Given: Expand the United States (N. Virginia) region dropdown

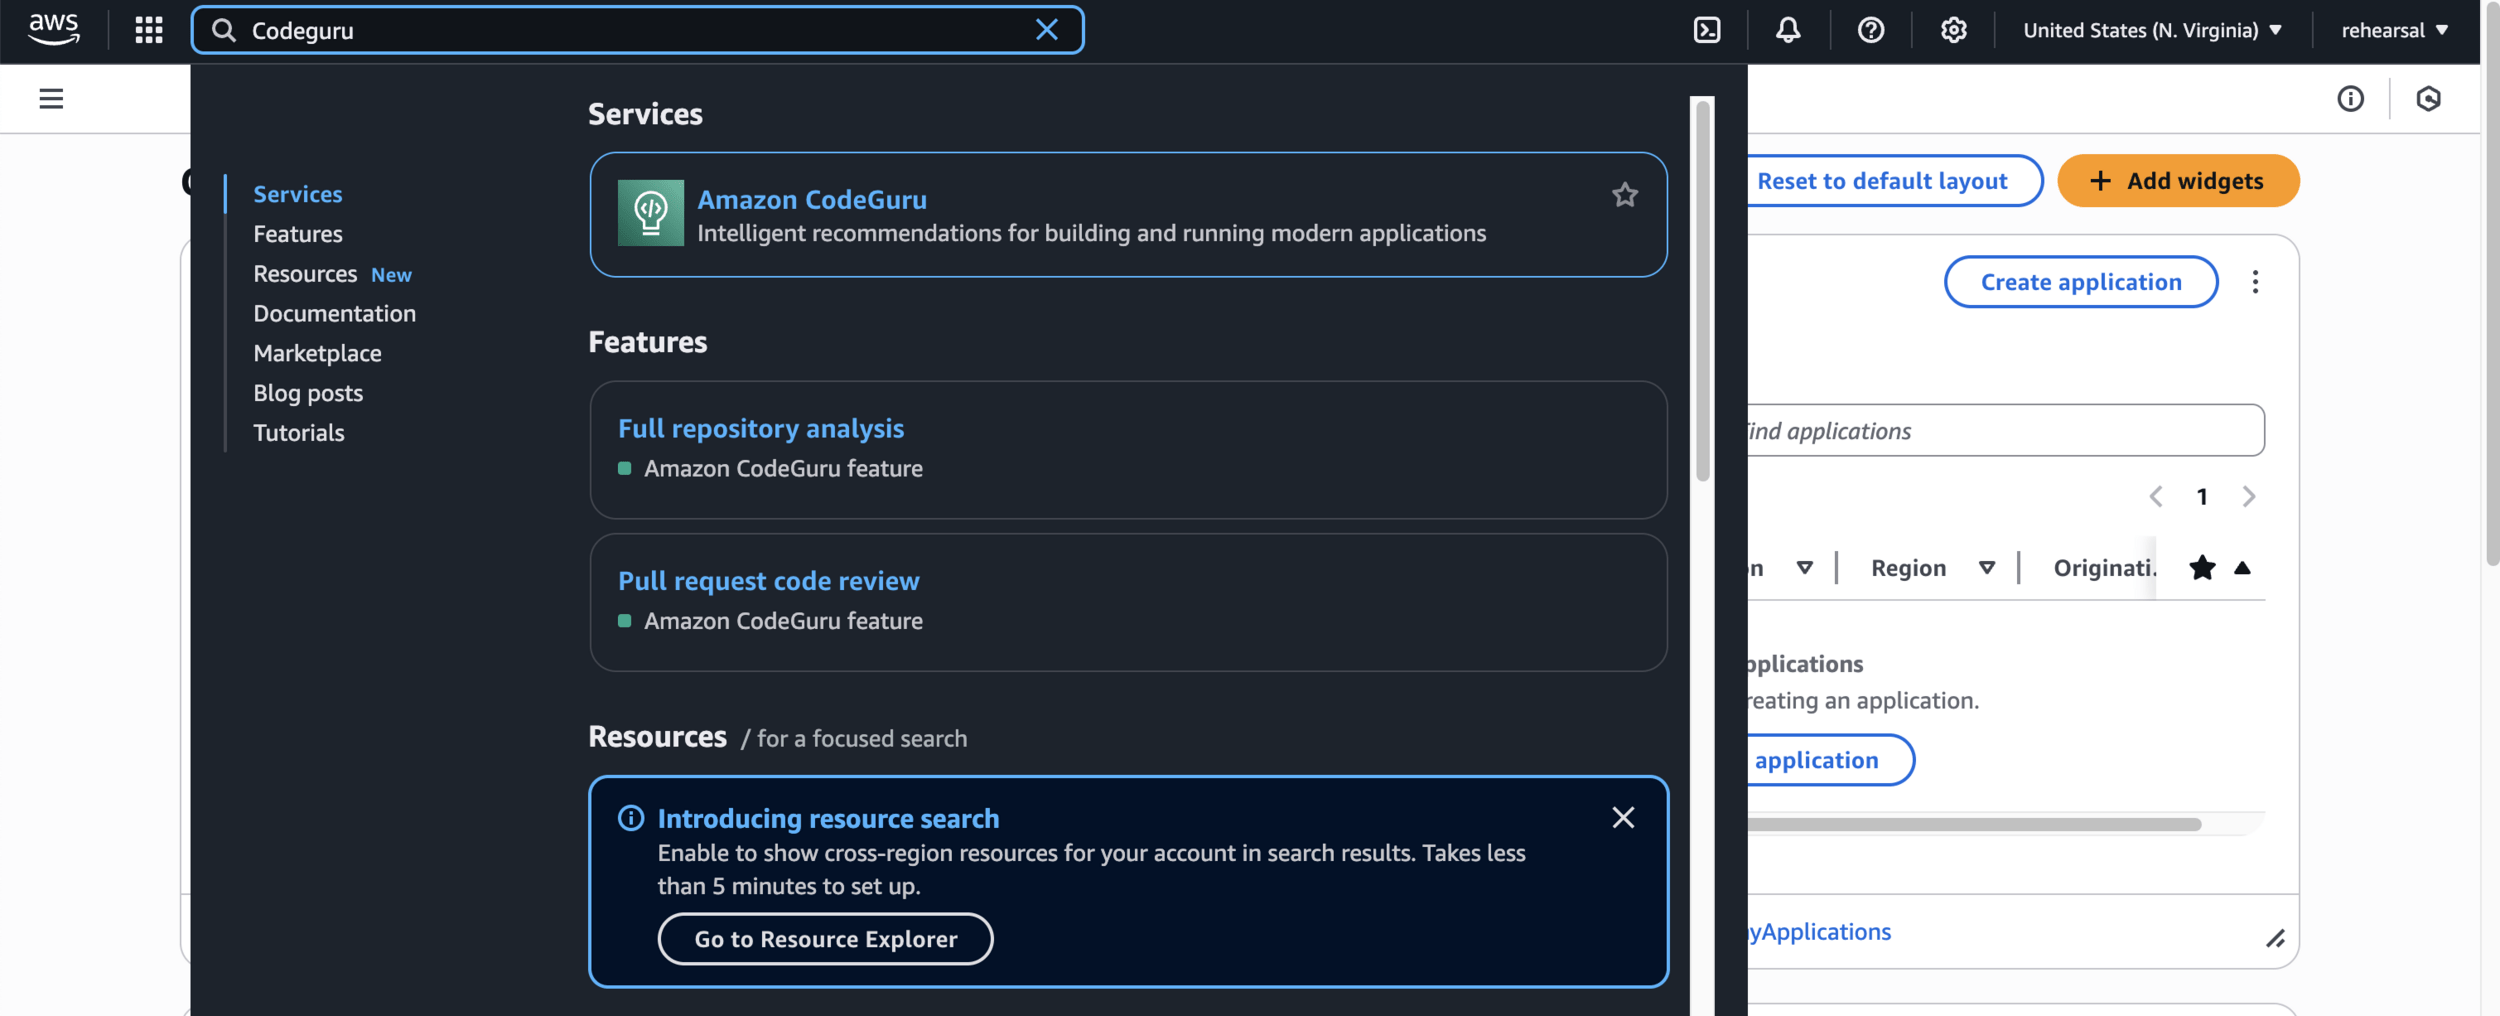Looking at the screenshot, I should 2152,30.
